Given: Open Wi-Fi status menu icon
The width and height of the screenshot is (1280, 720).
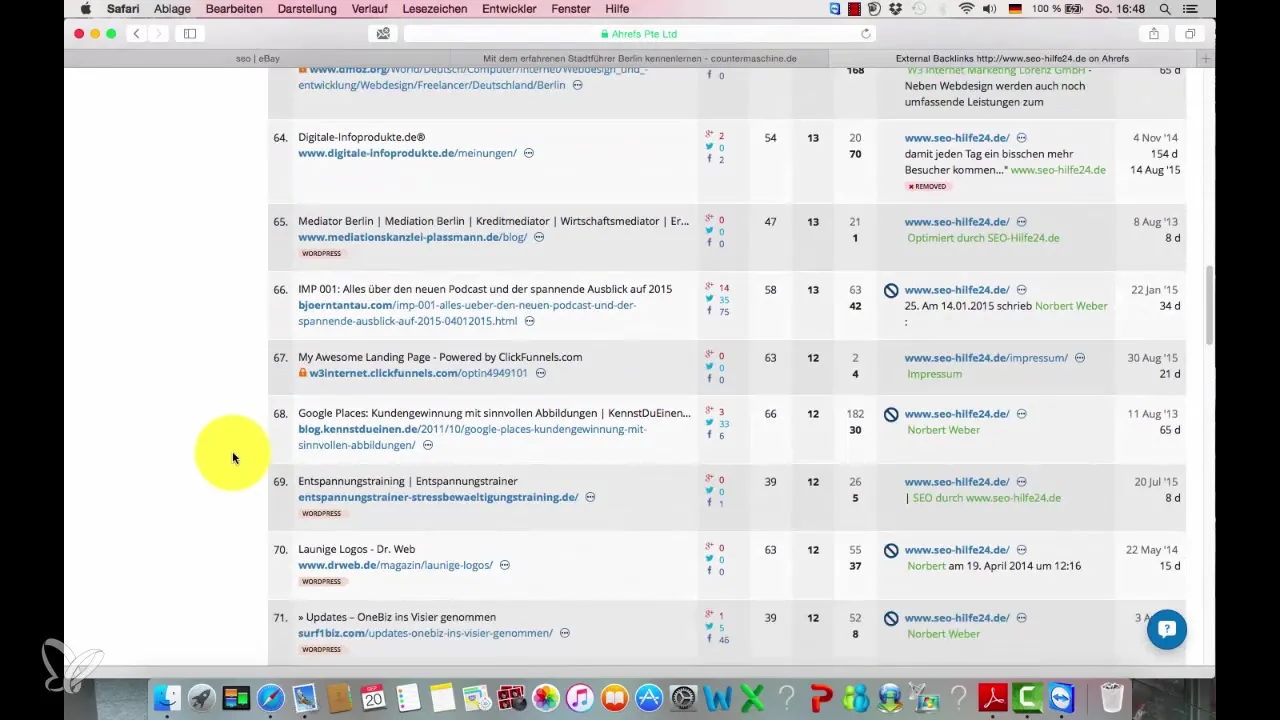Looking at the screenshot, I should [966, 9].
